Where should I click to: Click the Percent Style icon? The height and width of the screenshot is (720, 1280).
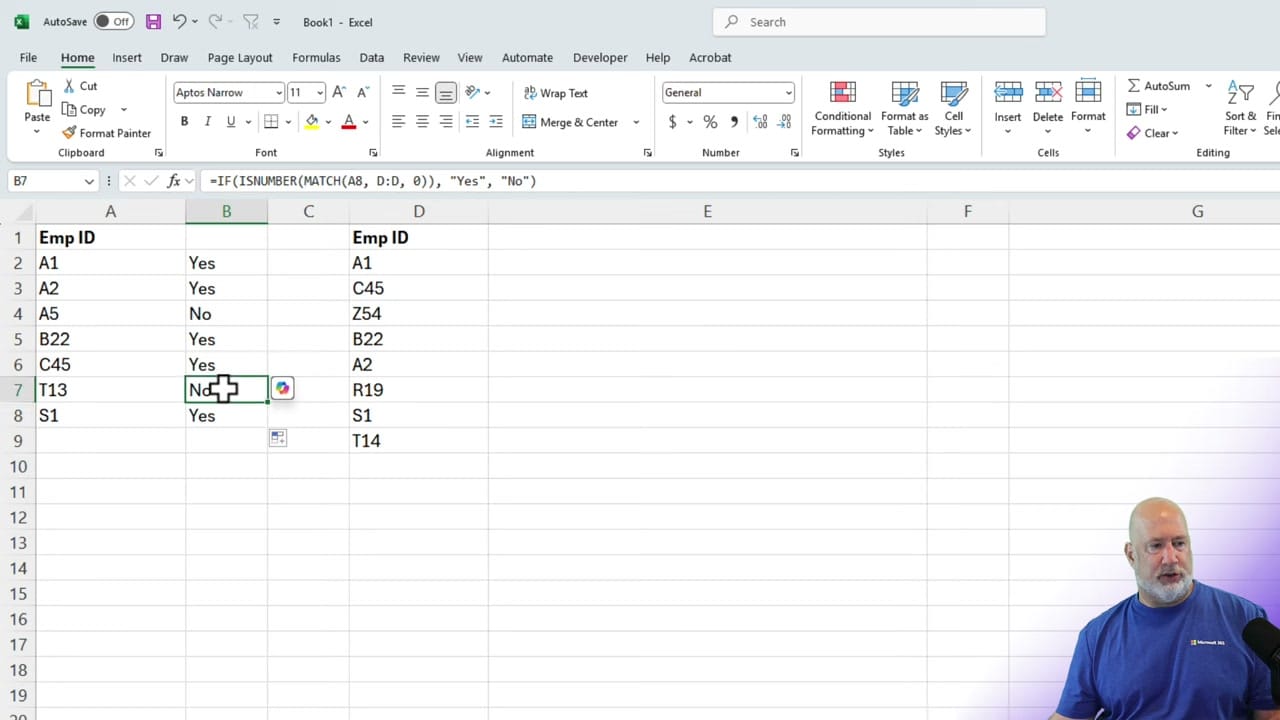[710, 121]
